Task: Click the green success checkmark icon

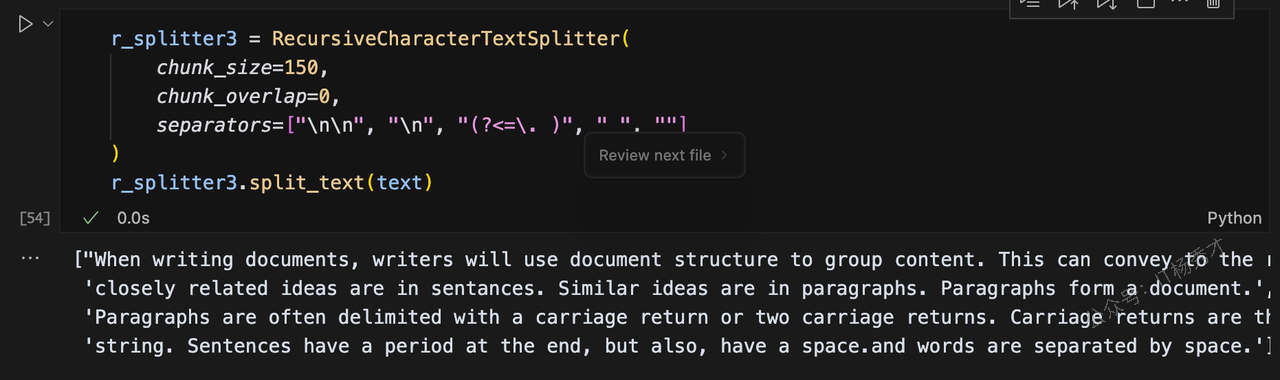Action: pyautogui.click(x=91, y=217)
